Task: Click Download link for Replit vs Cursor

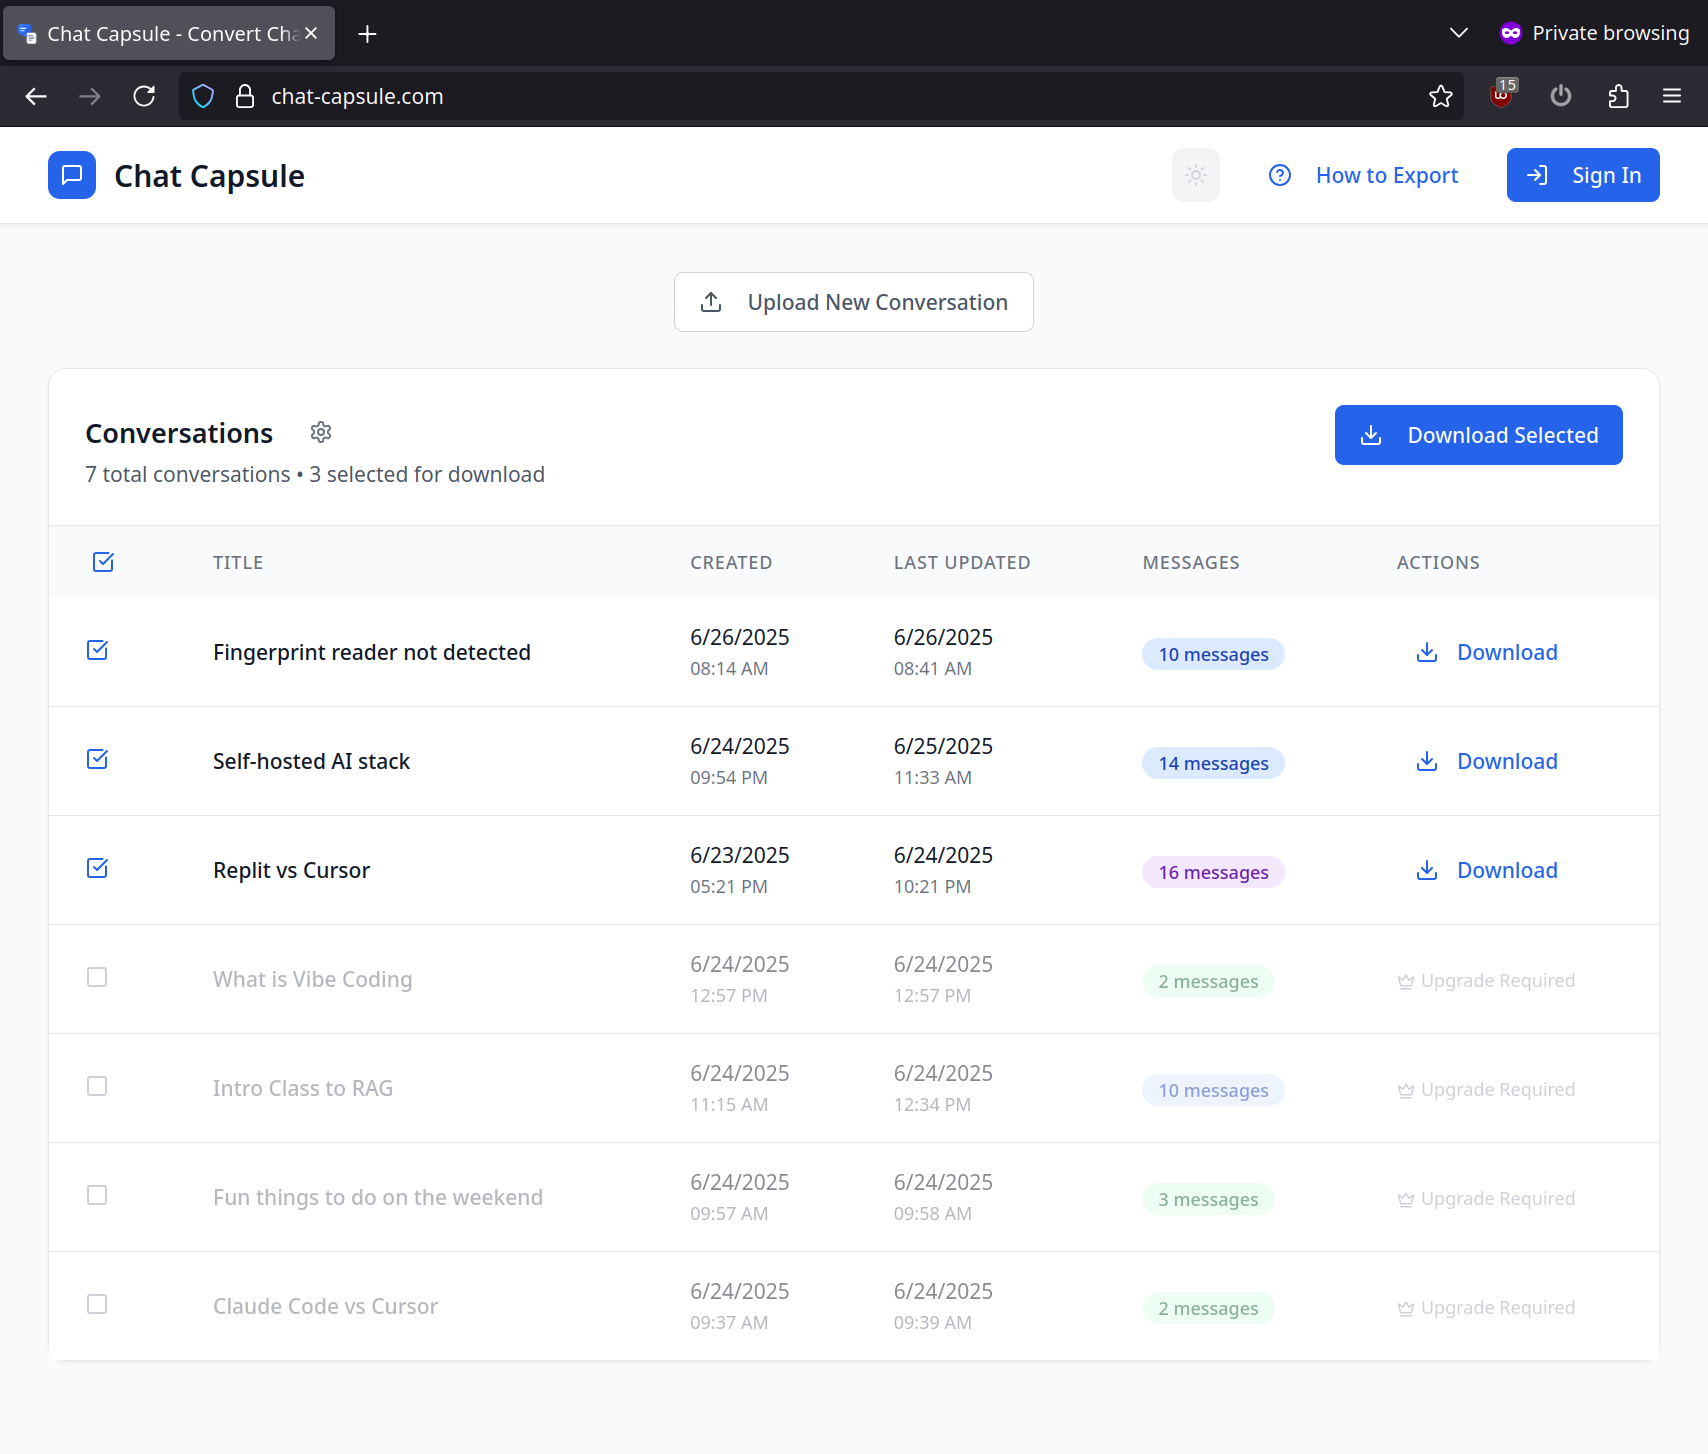Action: 1507,870
